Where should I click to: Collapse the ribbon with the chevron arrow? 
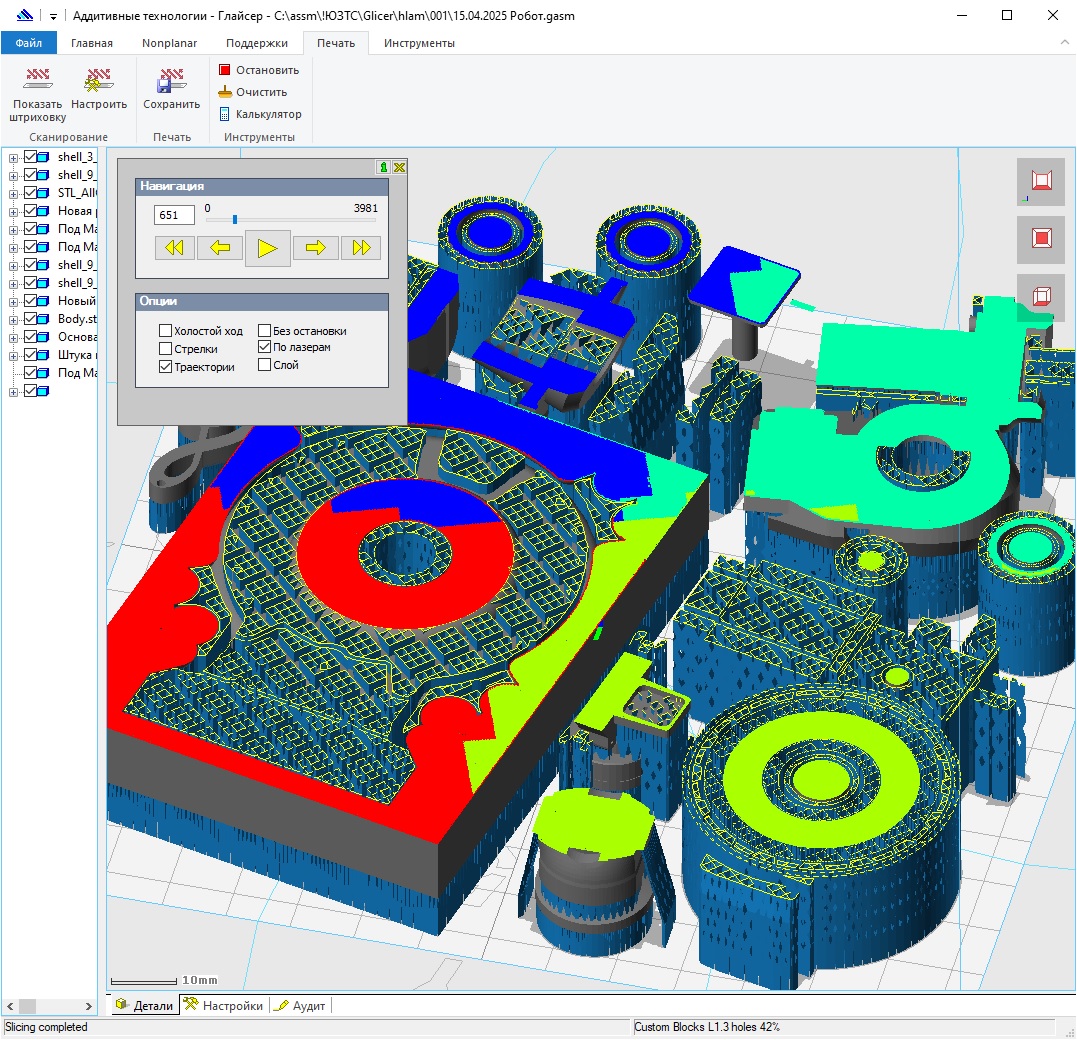[x=1064, y=43]
